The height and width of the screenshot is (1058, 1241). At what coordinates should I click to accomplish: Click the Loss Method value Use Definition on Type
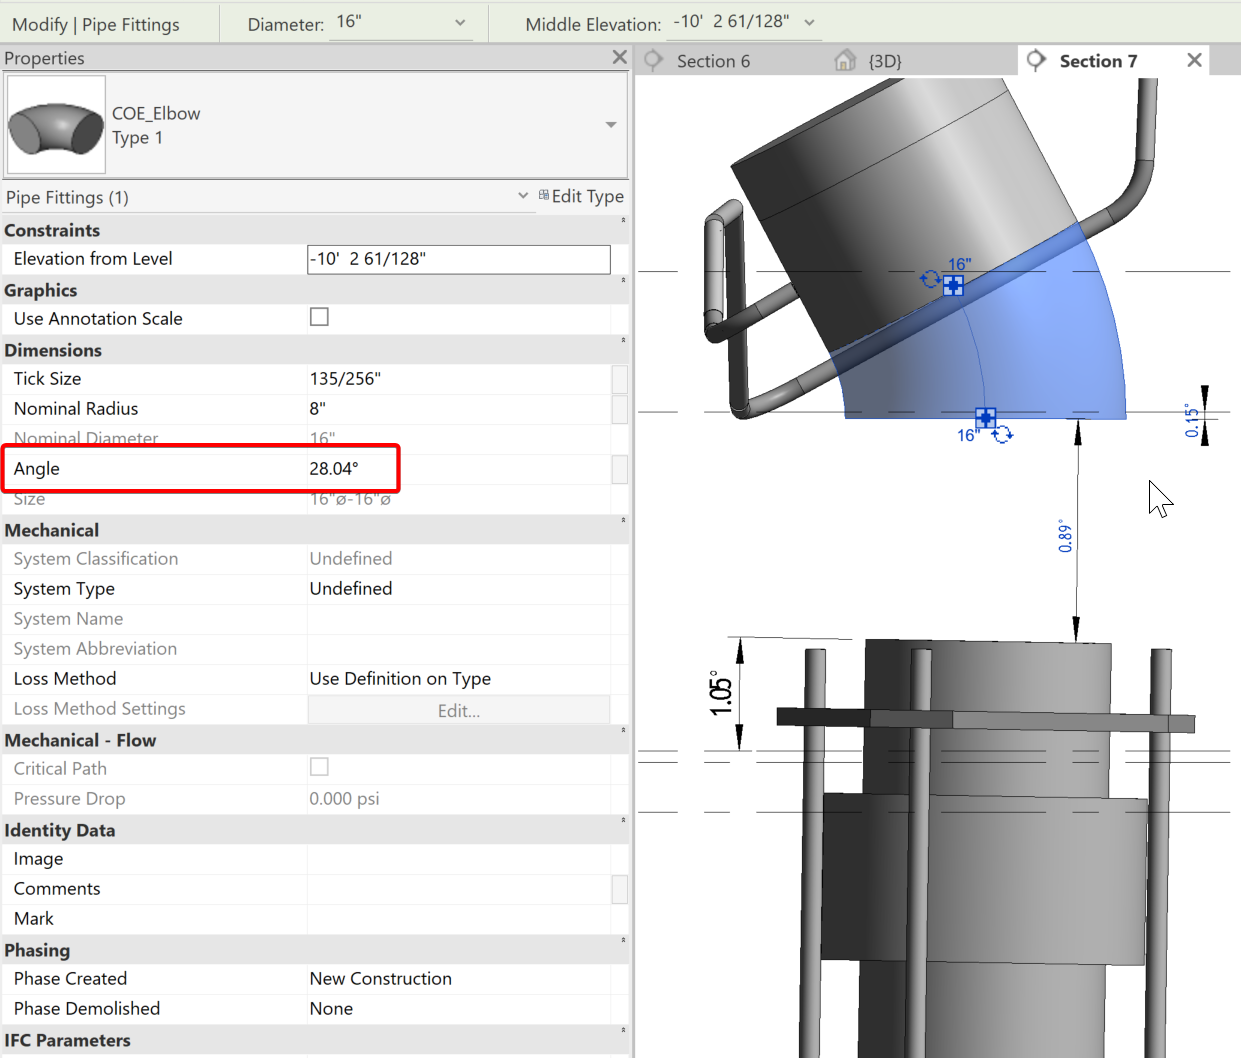(400, 678)
